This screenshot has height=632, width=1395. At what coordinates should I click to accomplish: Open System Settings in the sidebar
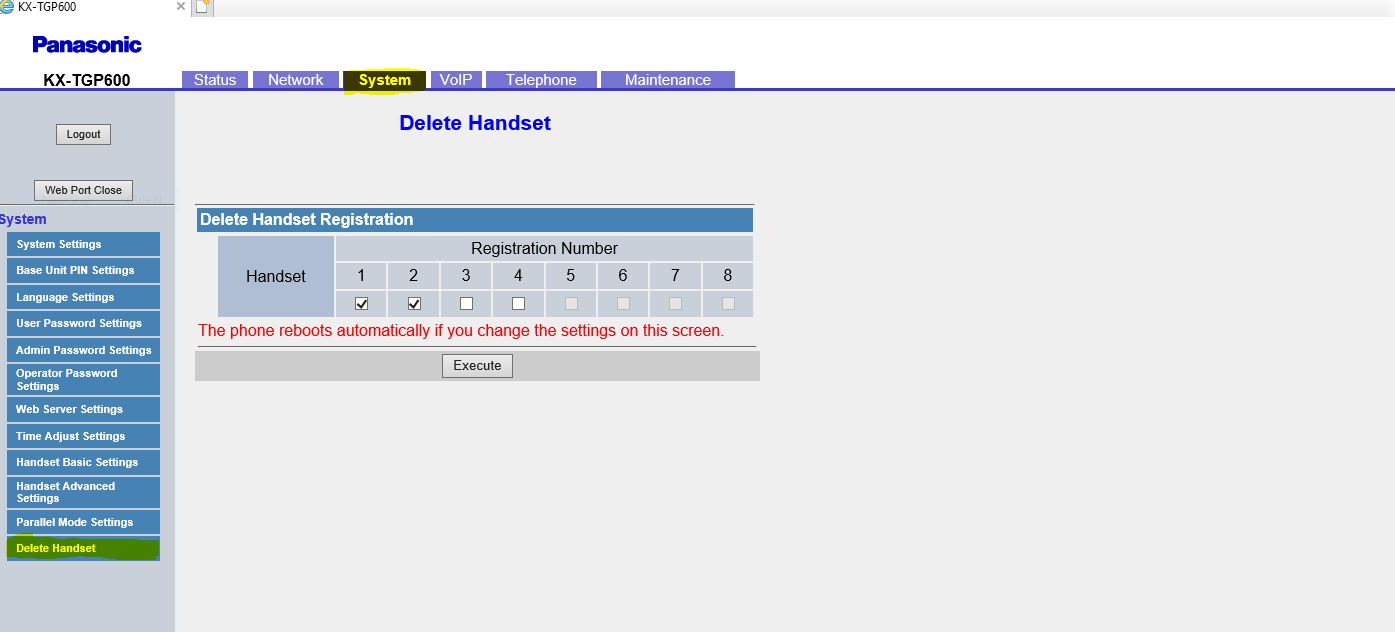[83, 243]
